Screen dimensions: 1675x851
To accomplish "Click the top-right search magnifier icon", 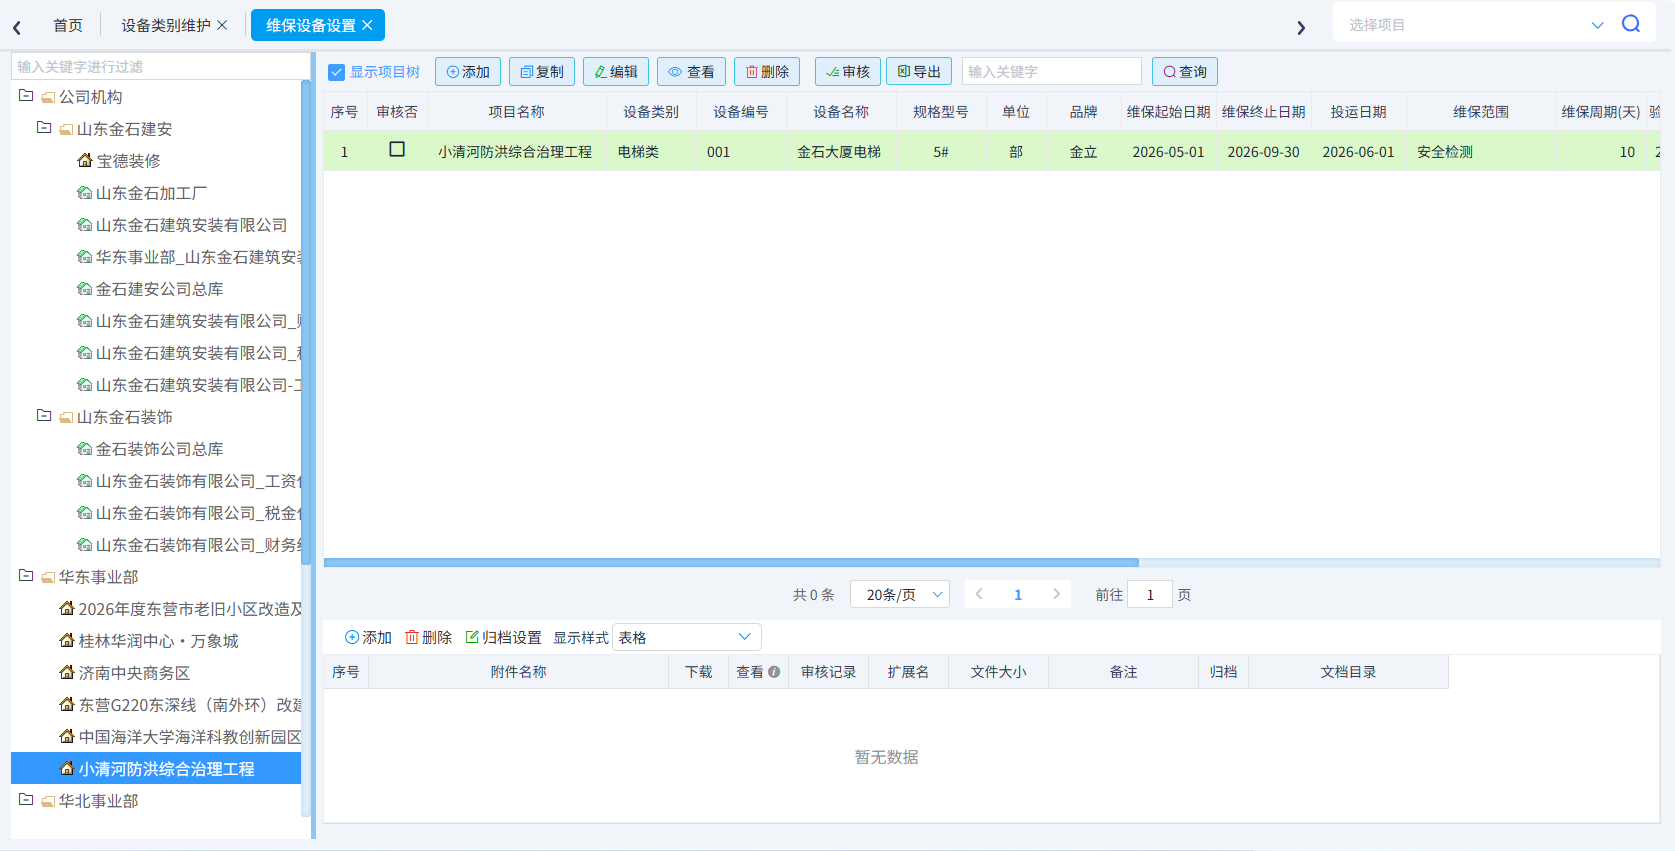I will 1631,24.
